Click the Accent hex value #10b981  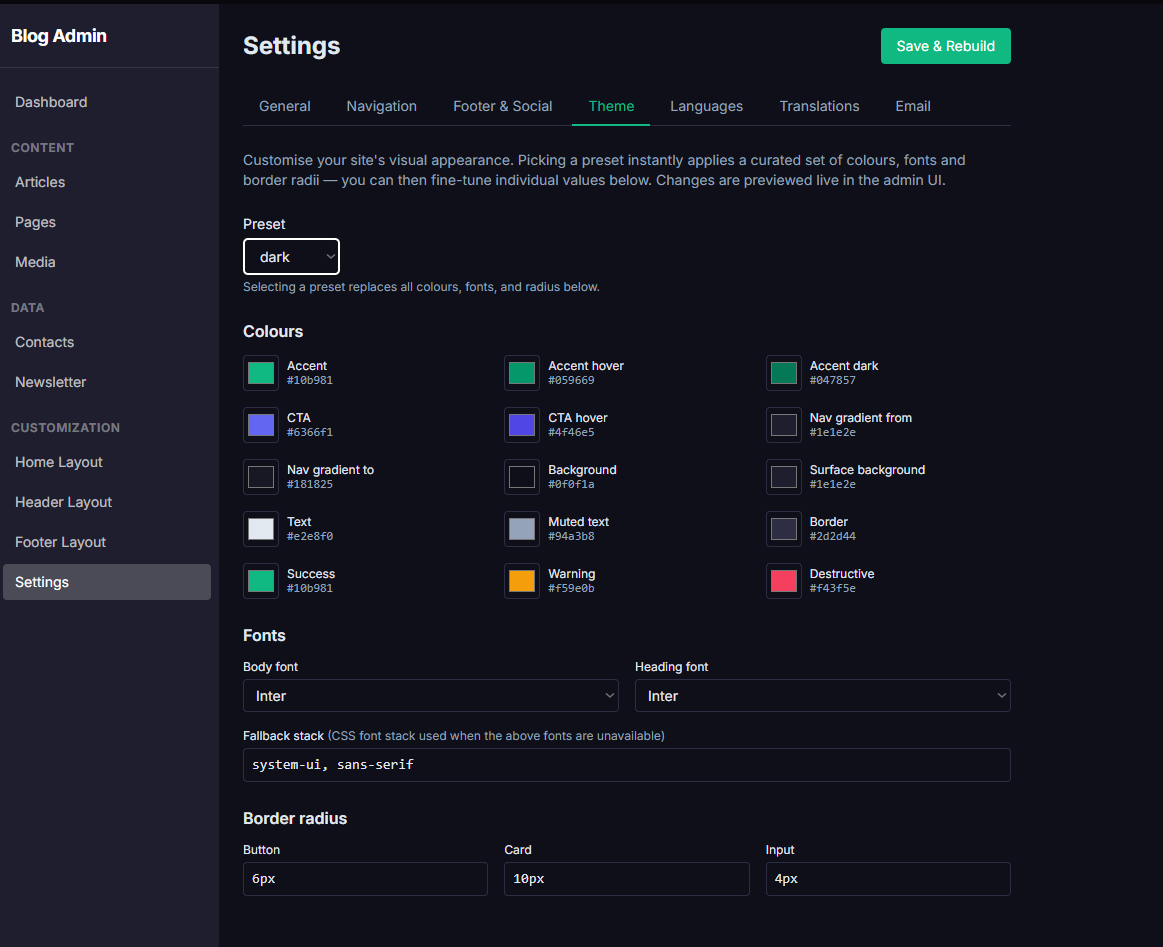tap(310, 380)
